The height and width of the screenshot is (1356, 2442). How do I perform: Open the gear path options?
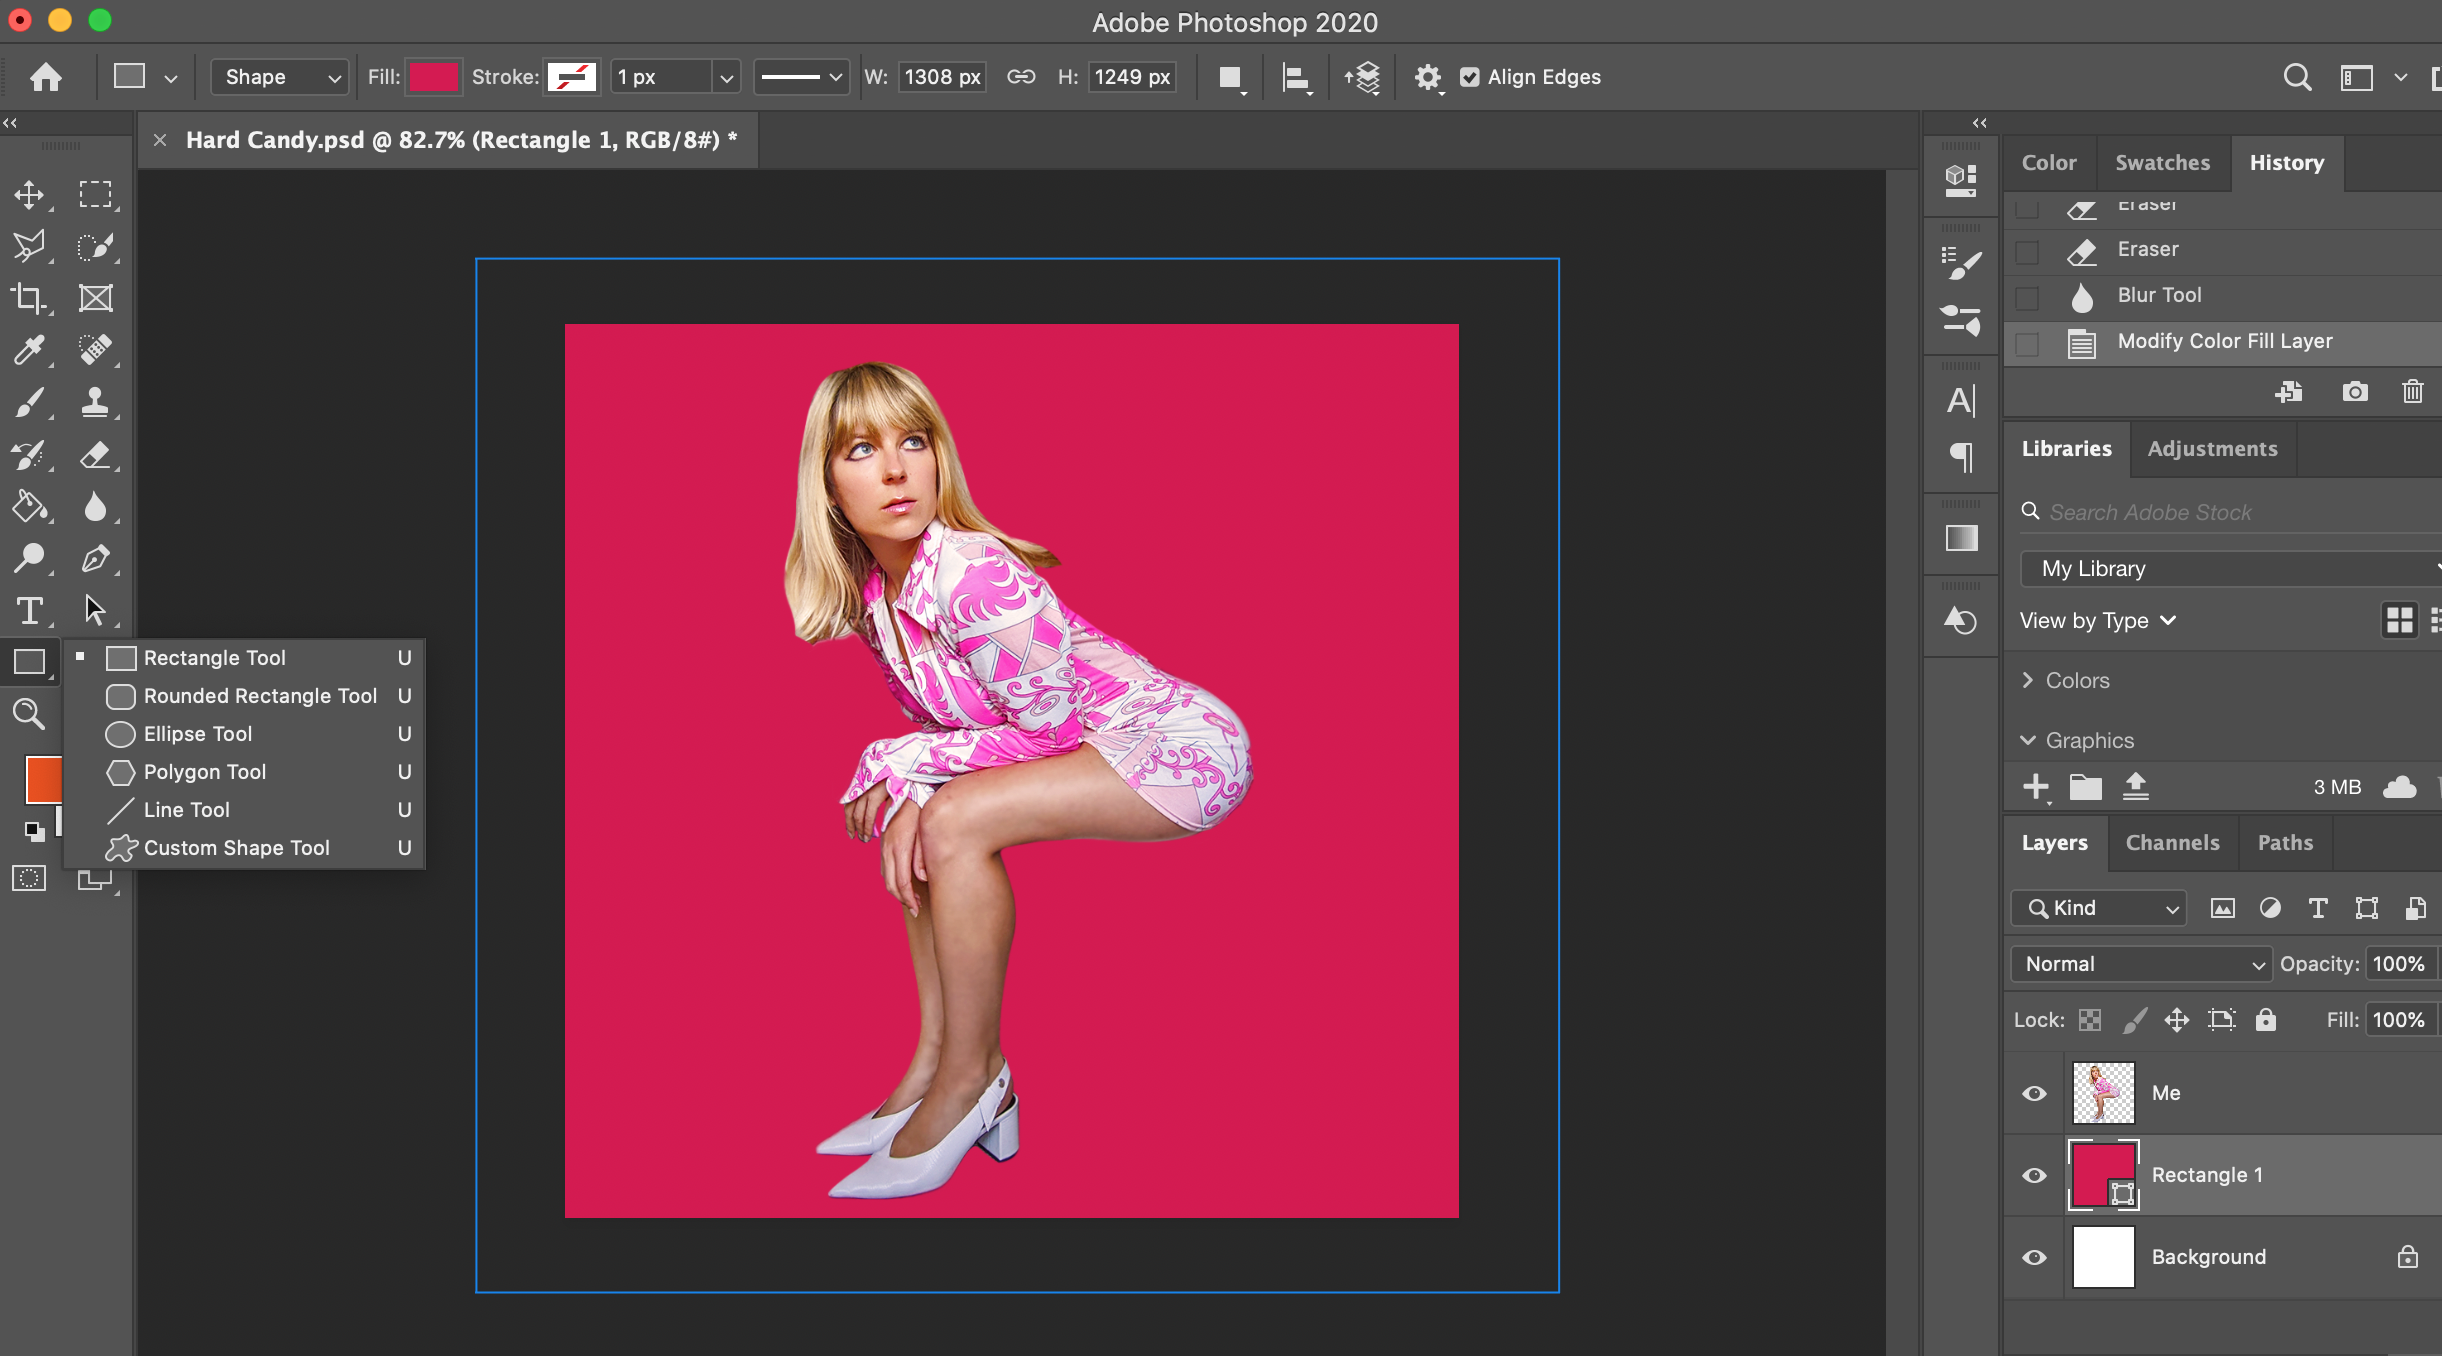(1427, 77)
